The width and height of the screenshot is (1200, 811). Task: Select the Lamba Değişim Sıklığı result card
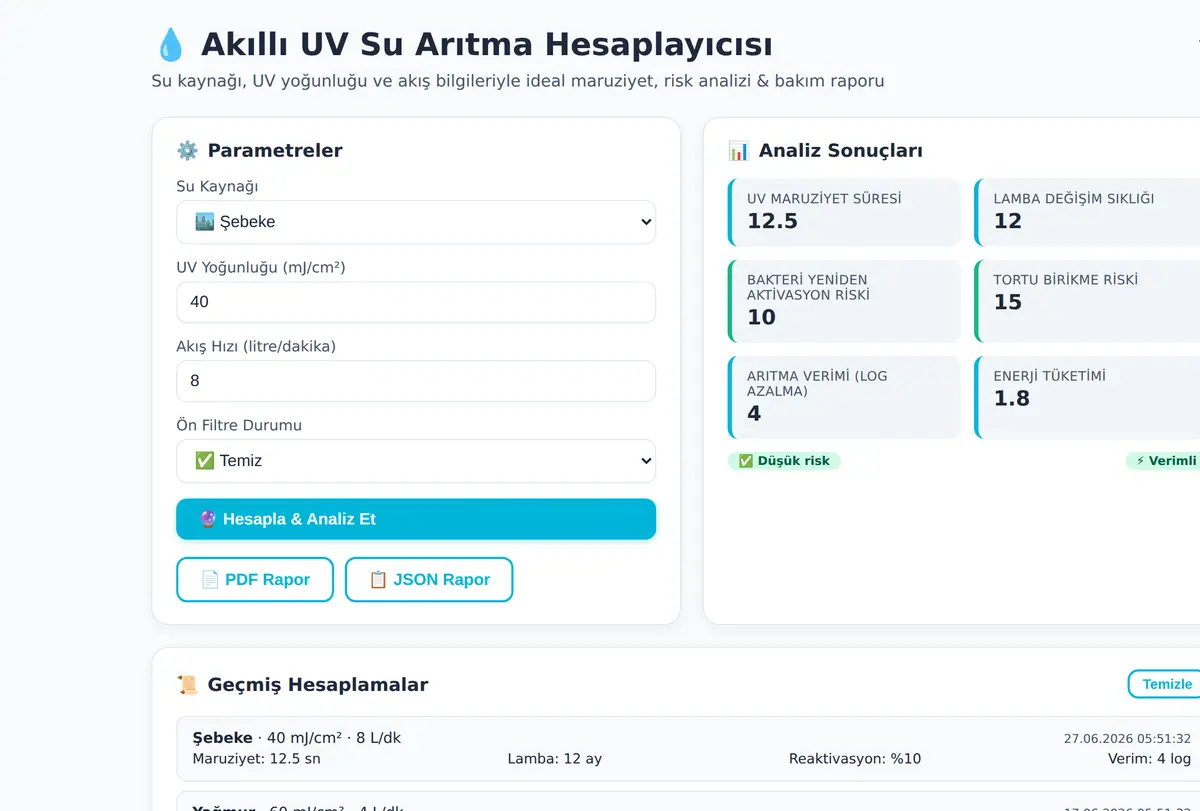tap(1088, 212)
